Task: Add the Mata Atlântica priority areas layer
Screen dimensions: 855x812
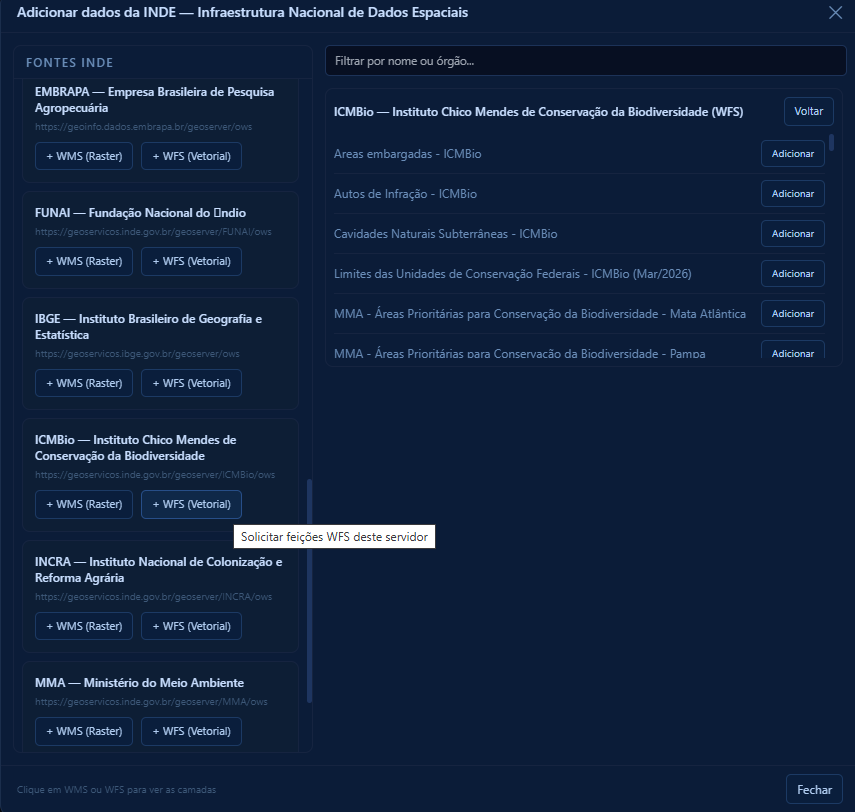Action: coord(792,314)
